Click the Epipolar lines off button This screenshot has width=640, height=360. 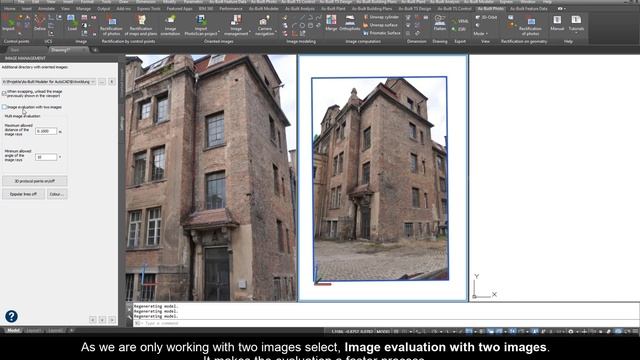pyautogui.click(x=23, y=194)
